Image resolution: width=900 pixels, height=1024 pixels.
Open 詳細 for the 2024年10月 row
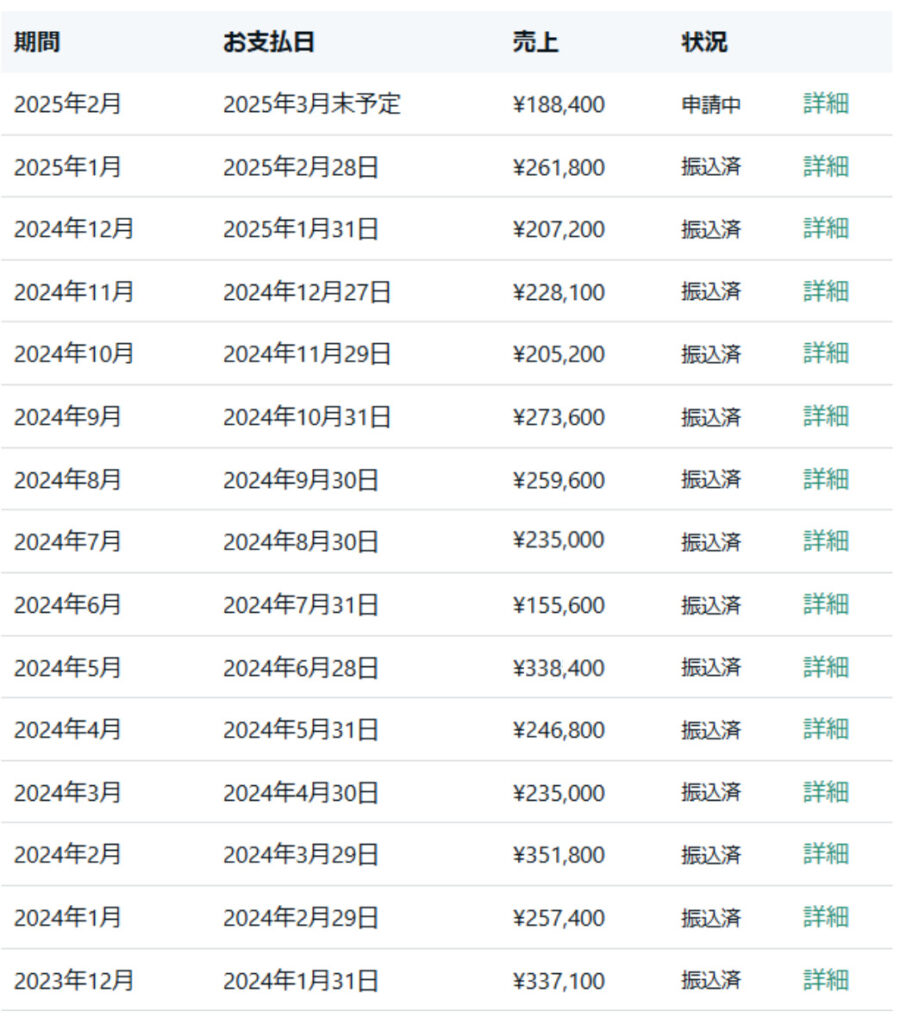coord(826,353)
